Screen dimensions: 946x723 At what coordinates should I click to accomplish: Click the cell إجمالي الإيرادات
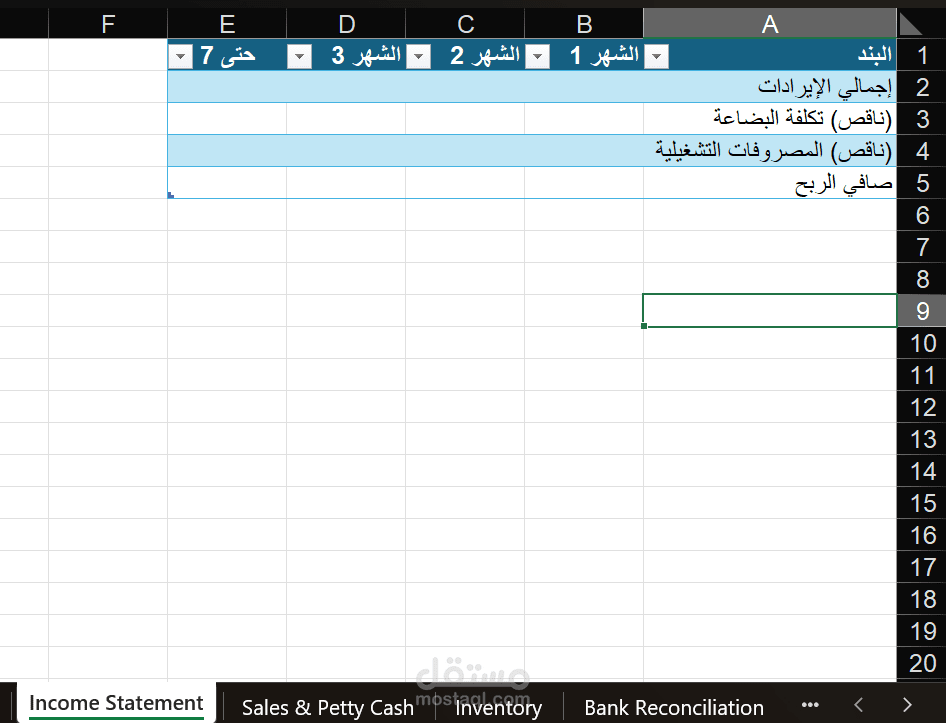(x=770, y=87)
